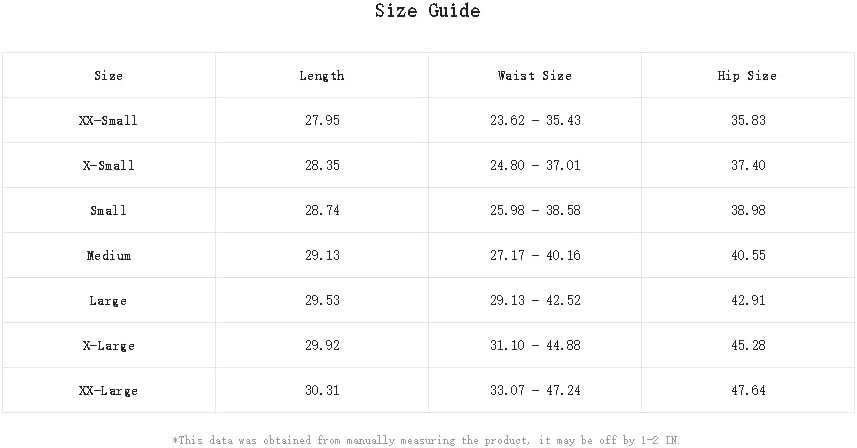This screenshot has height=448, width=857.
Task: Select the XX-Large size label
Action: 108,391
